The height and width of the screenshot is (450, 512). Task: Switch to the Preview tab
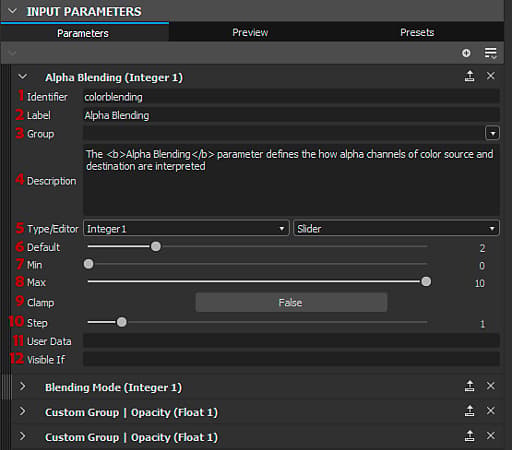tap(250, 32)
